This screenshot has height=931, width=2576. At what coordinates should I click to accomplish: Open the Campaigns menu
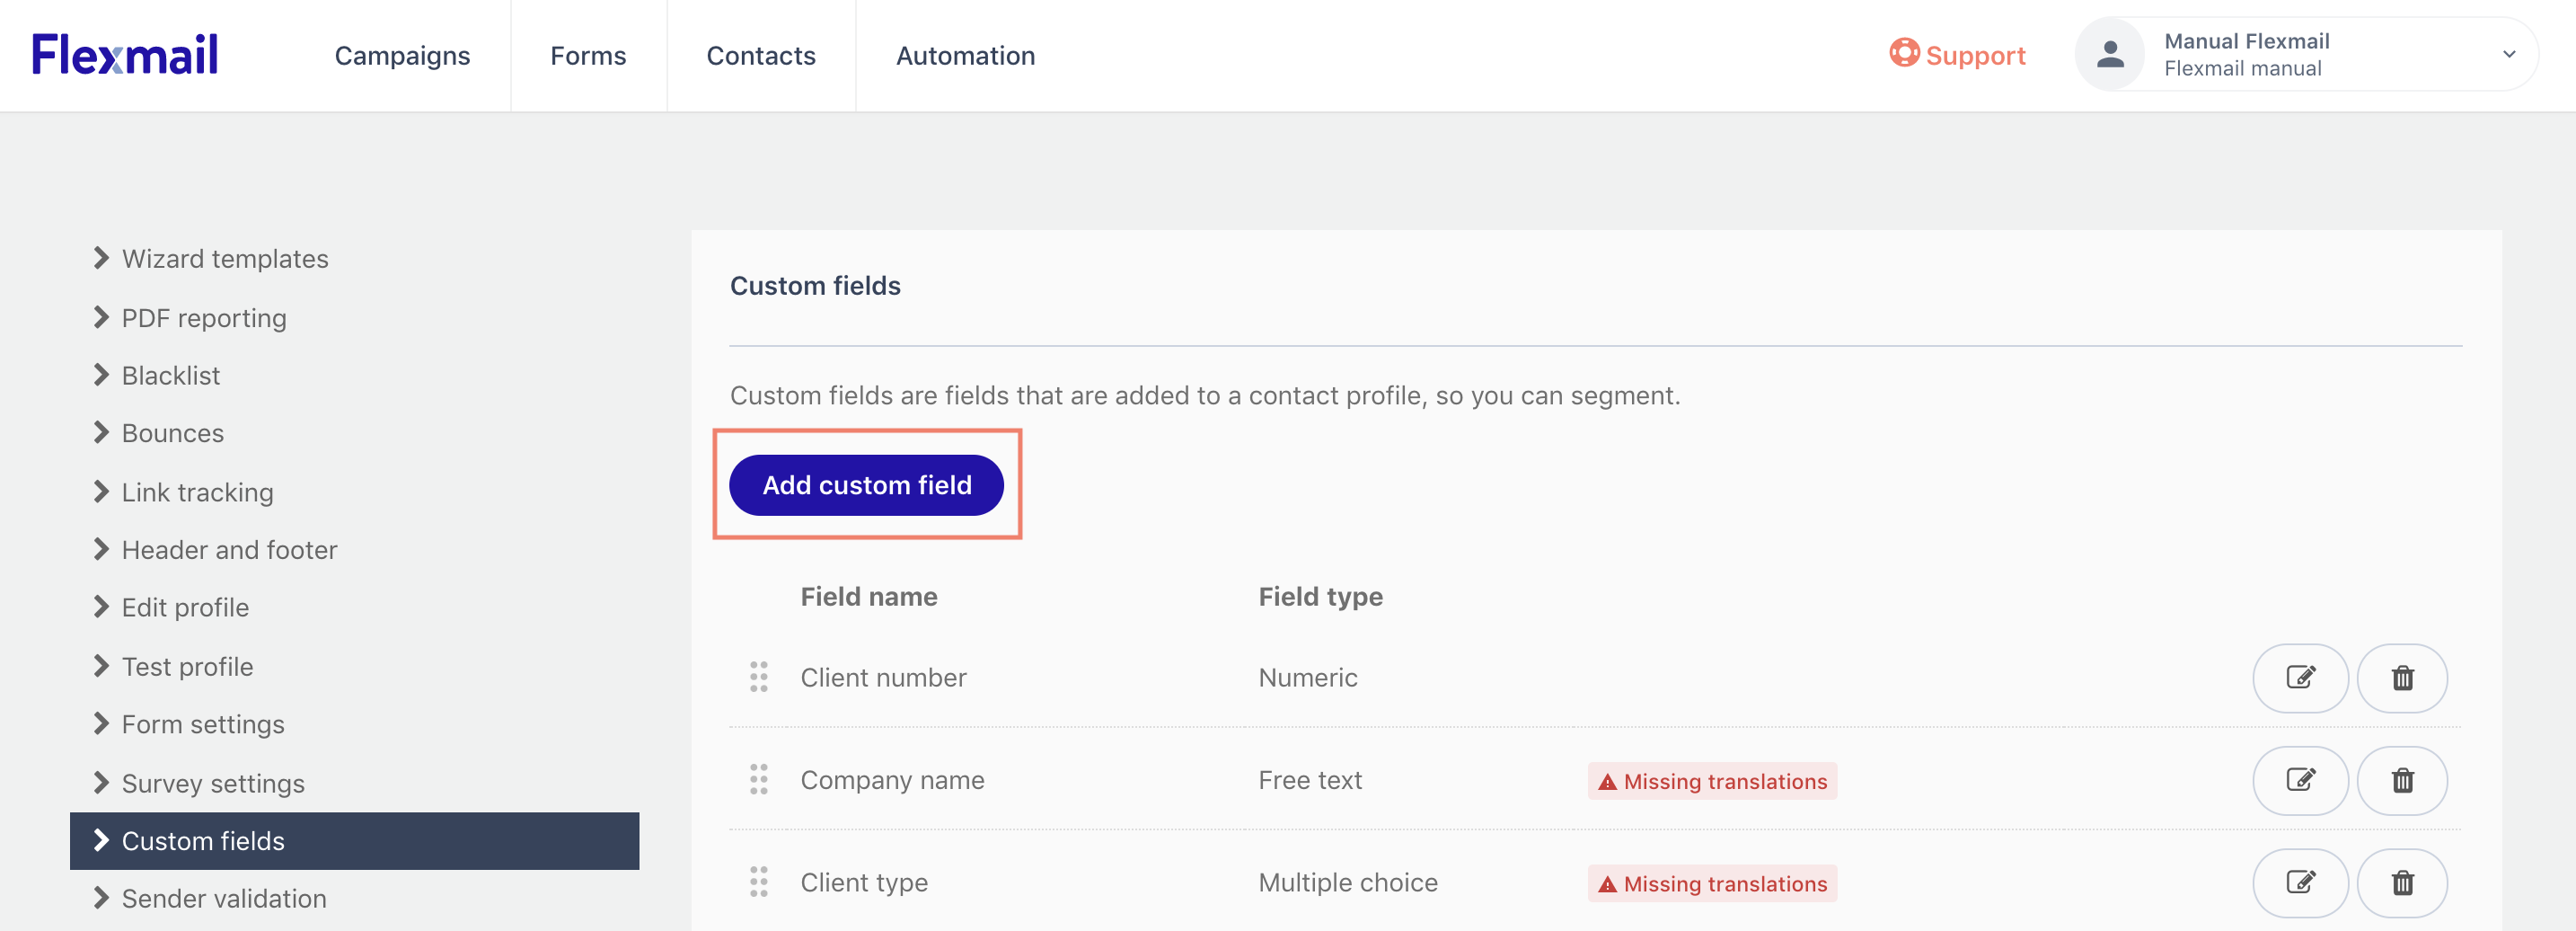402,56
